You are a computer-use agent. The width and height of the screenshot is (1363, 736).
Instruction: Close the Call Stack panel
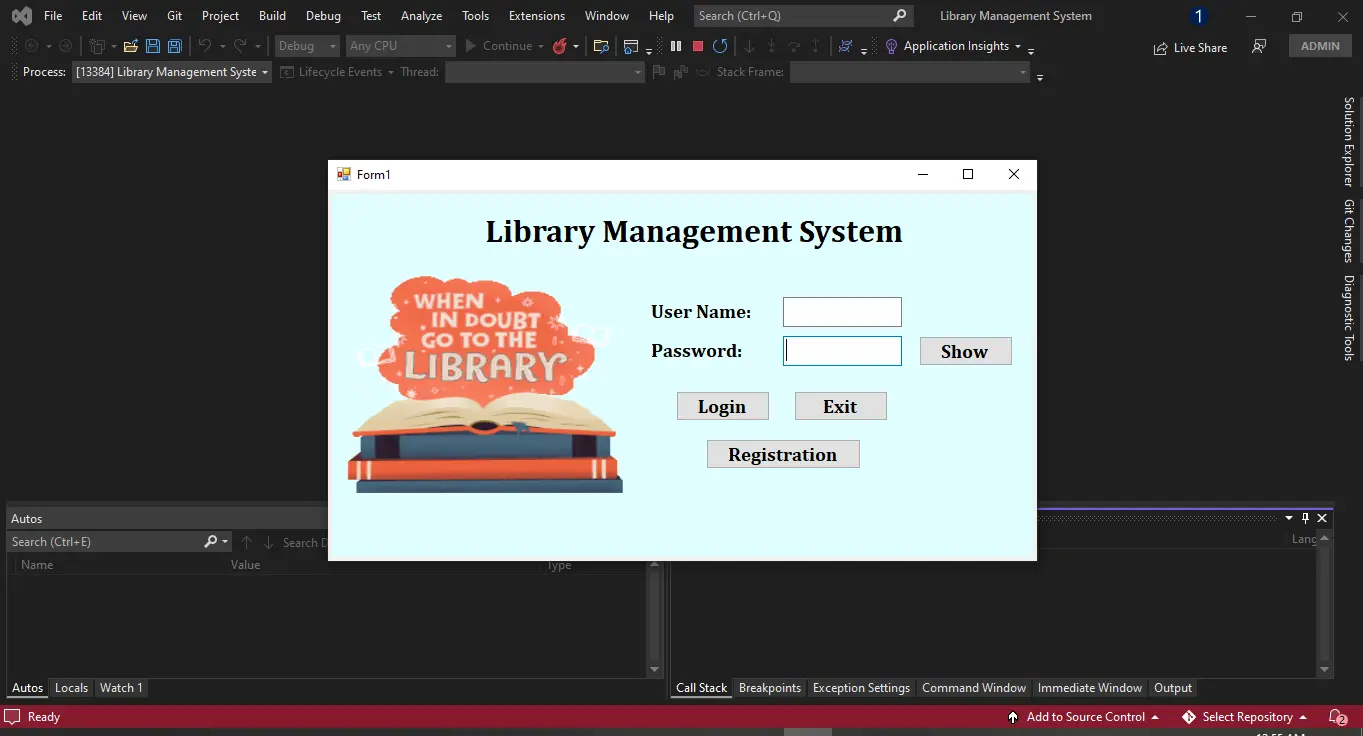coord(1322,518)
